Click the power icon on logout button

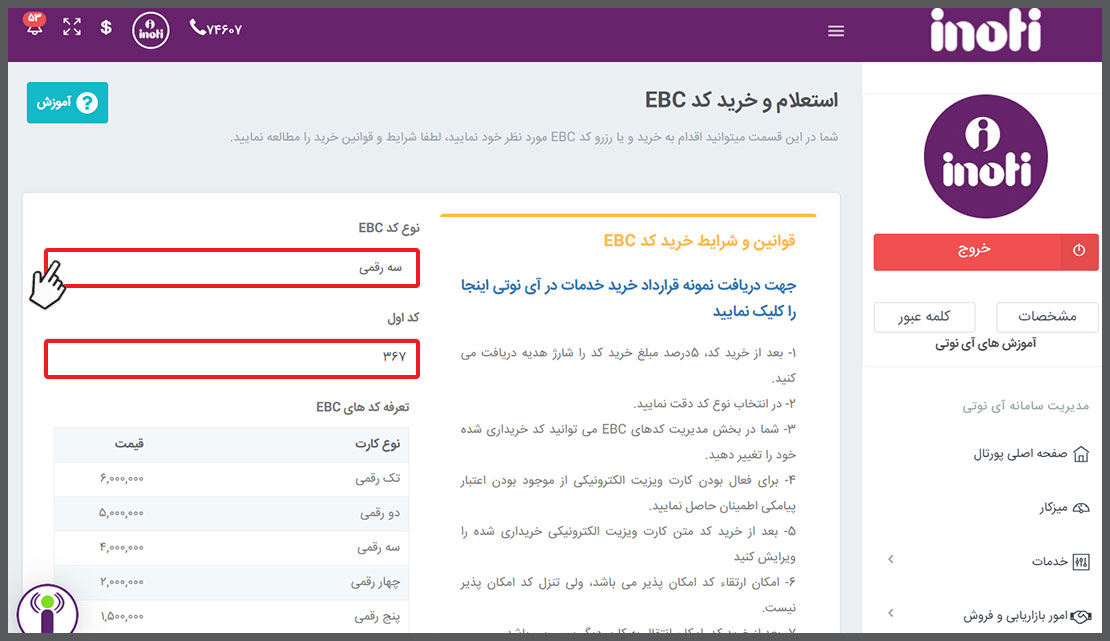(1079, 250)
